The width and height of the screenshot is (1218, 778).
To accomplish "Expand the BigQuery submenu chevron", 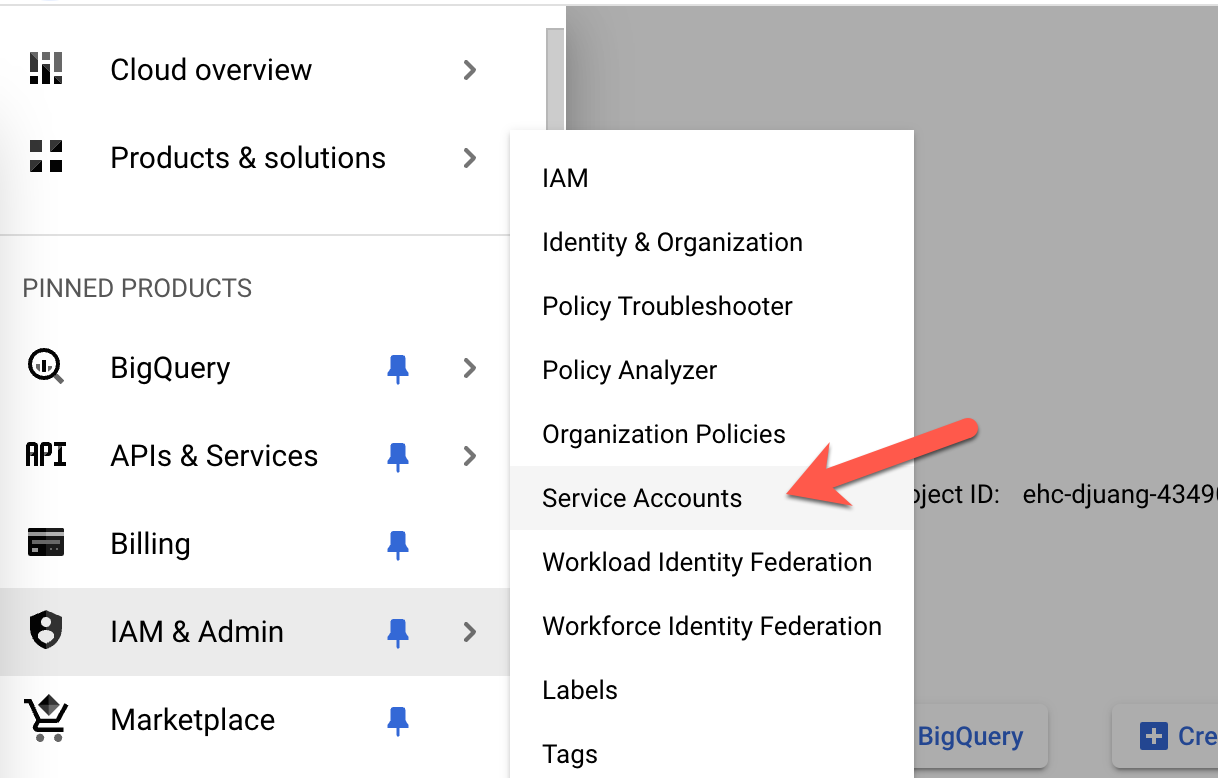I will pos(469,368).
